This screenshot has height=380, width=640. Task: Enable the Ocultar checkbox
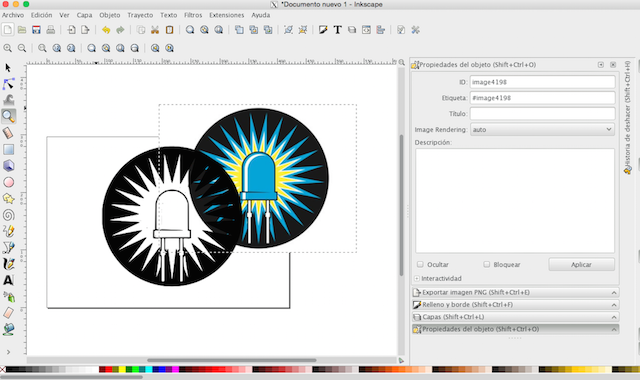(x=420, y=264)
